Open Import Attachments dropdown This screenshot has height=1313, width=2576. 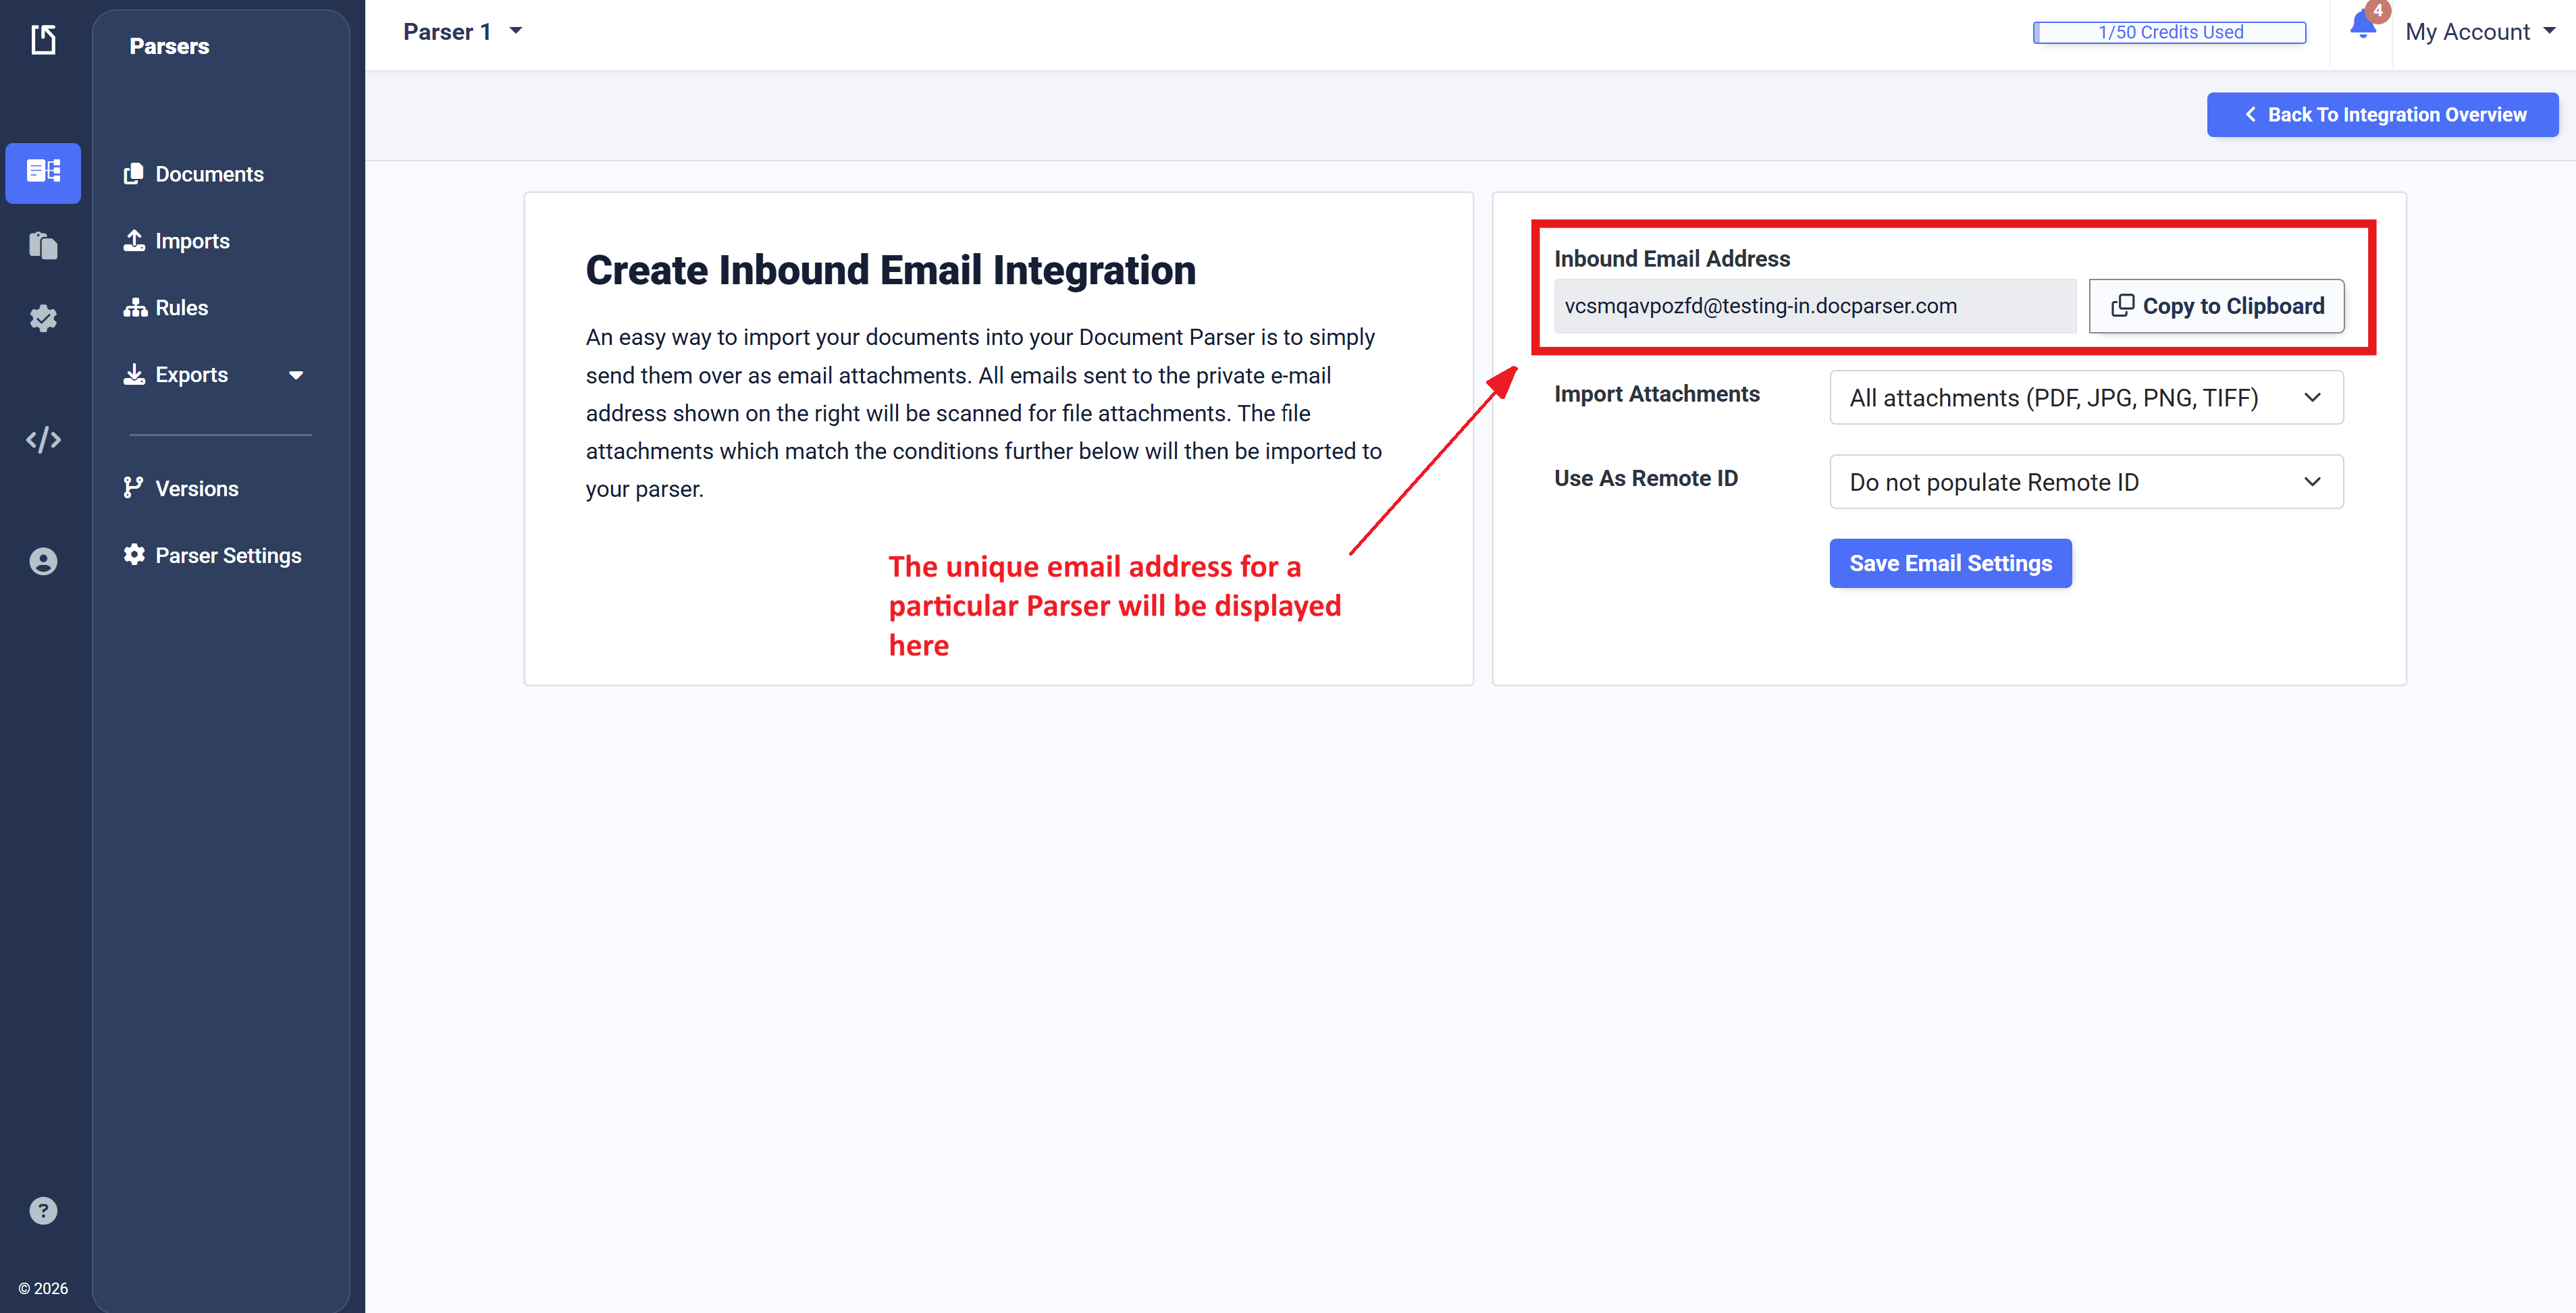[2085, 398]
